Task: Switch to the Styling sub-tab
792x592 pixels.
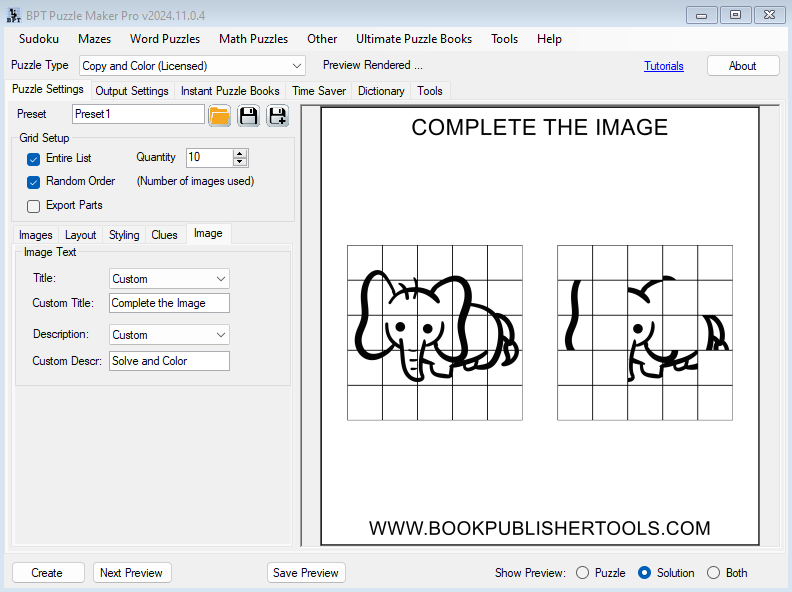Action: tap(124, 235)
